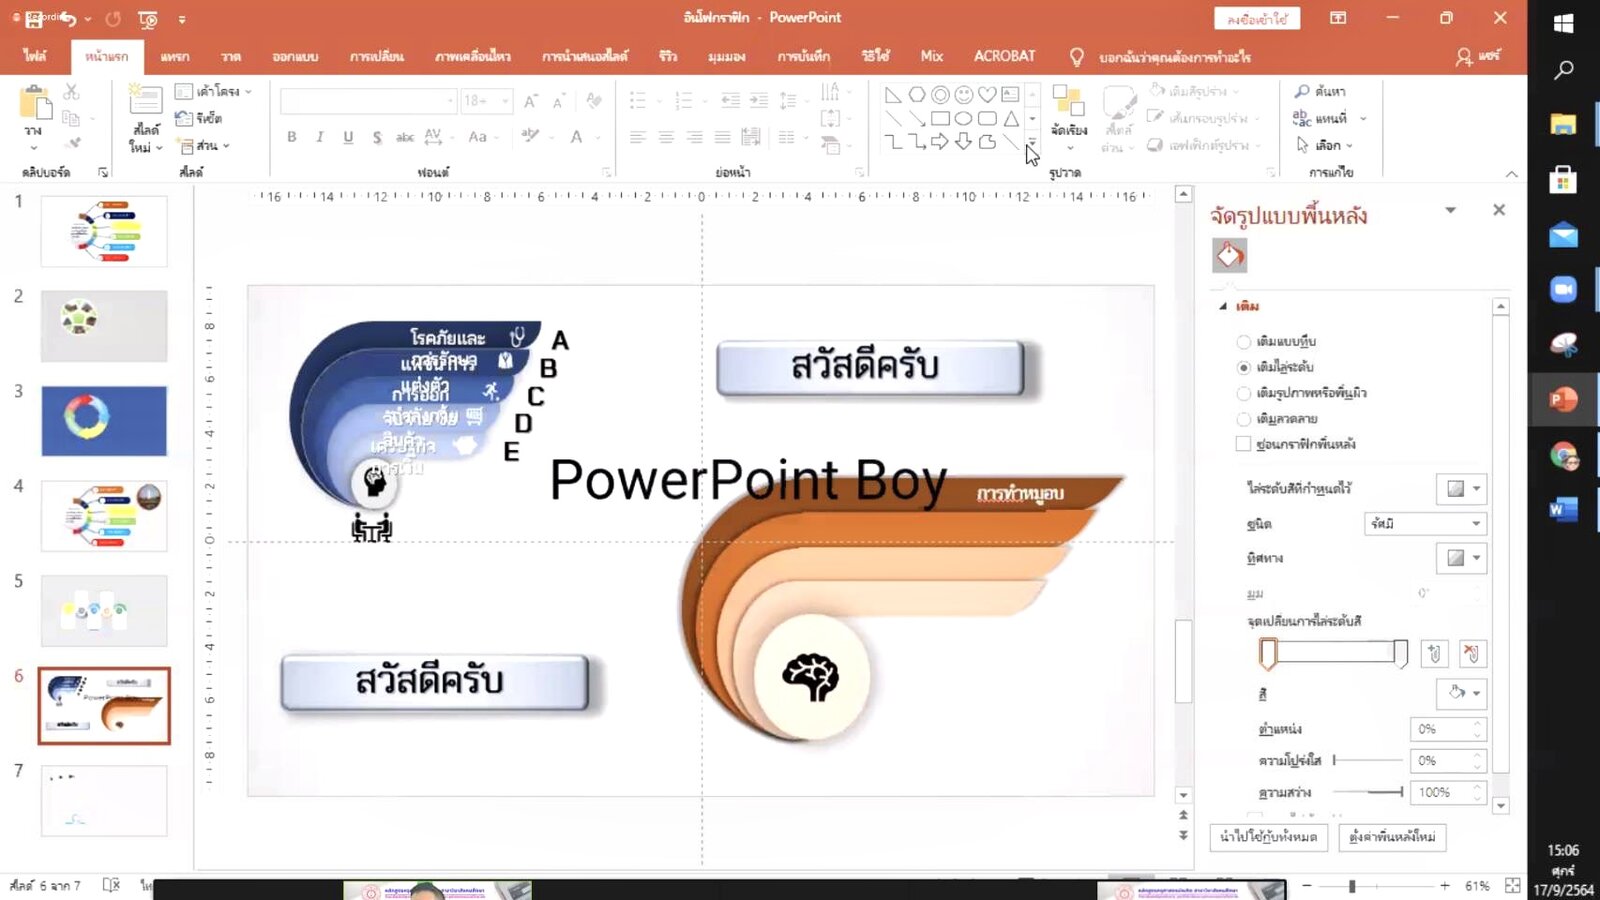The width and height of the screenshot is (1600, 900).
Task: Click the reset background button
Action: pos(1392,837)
